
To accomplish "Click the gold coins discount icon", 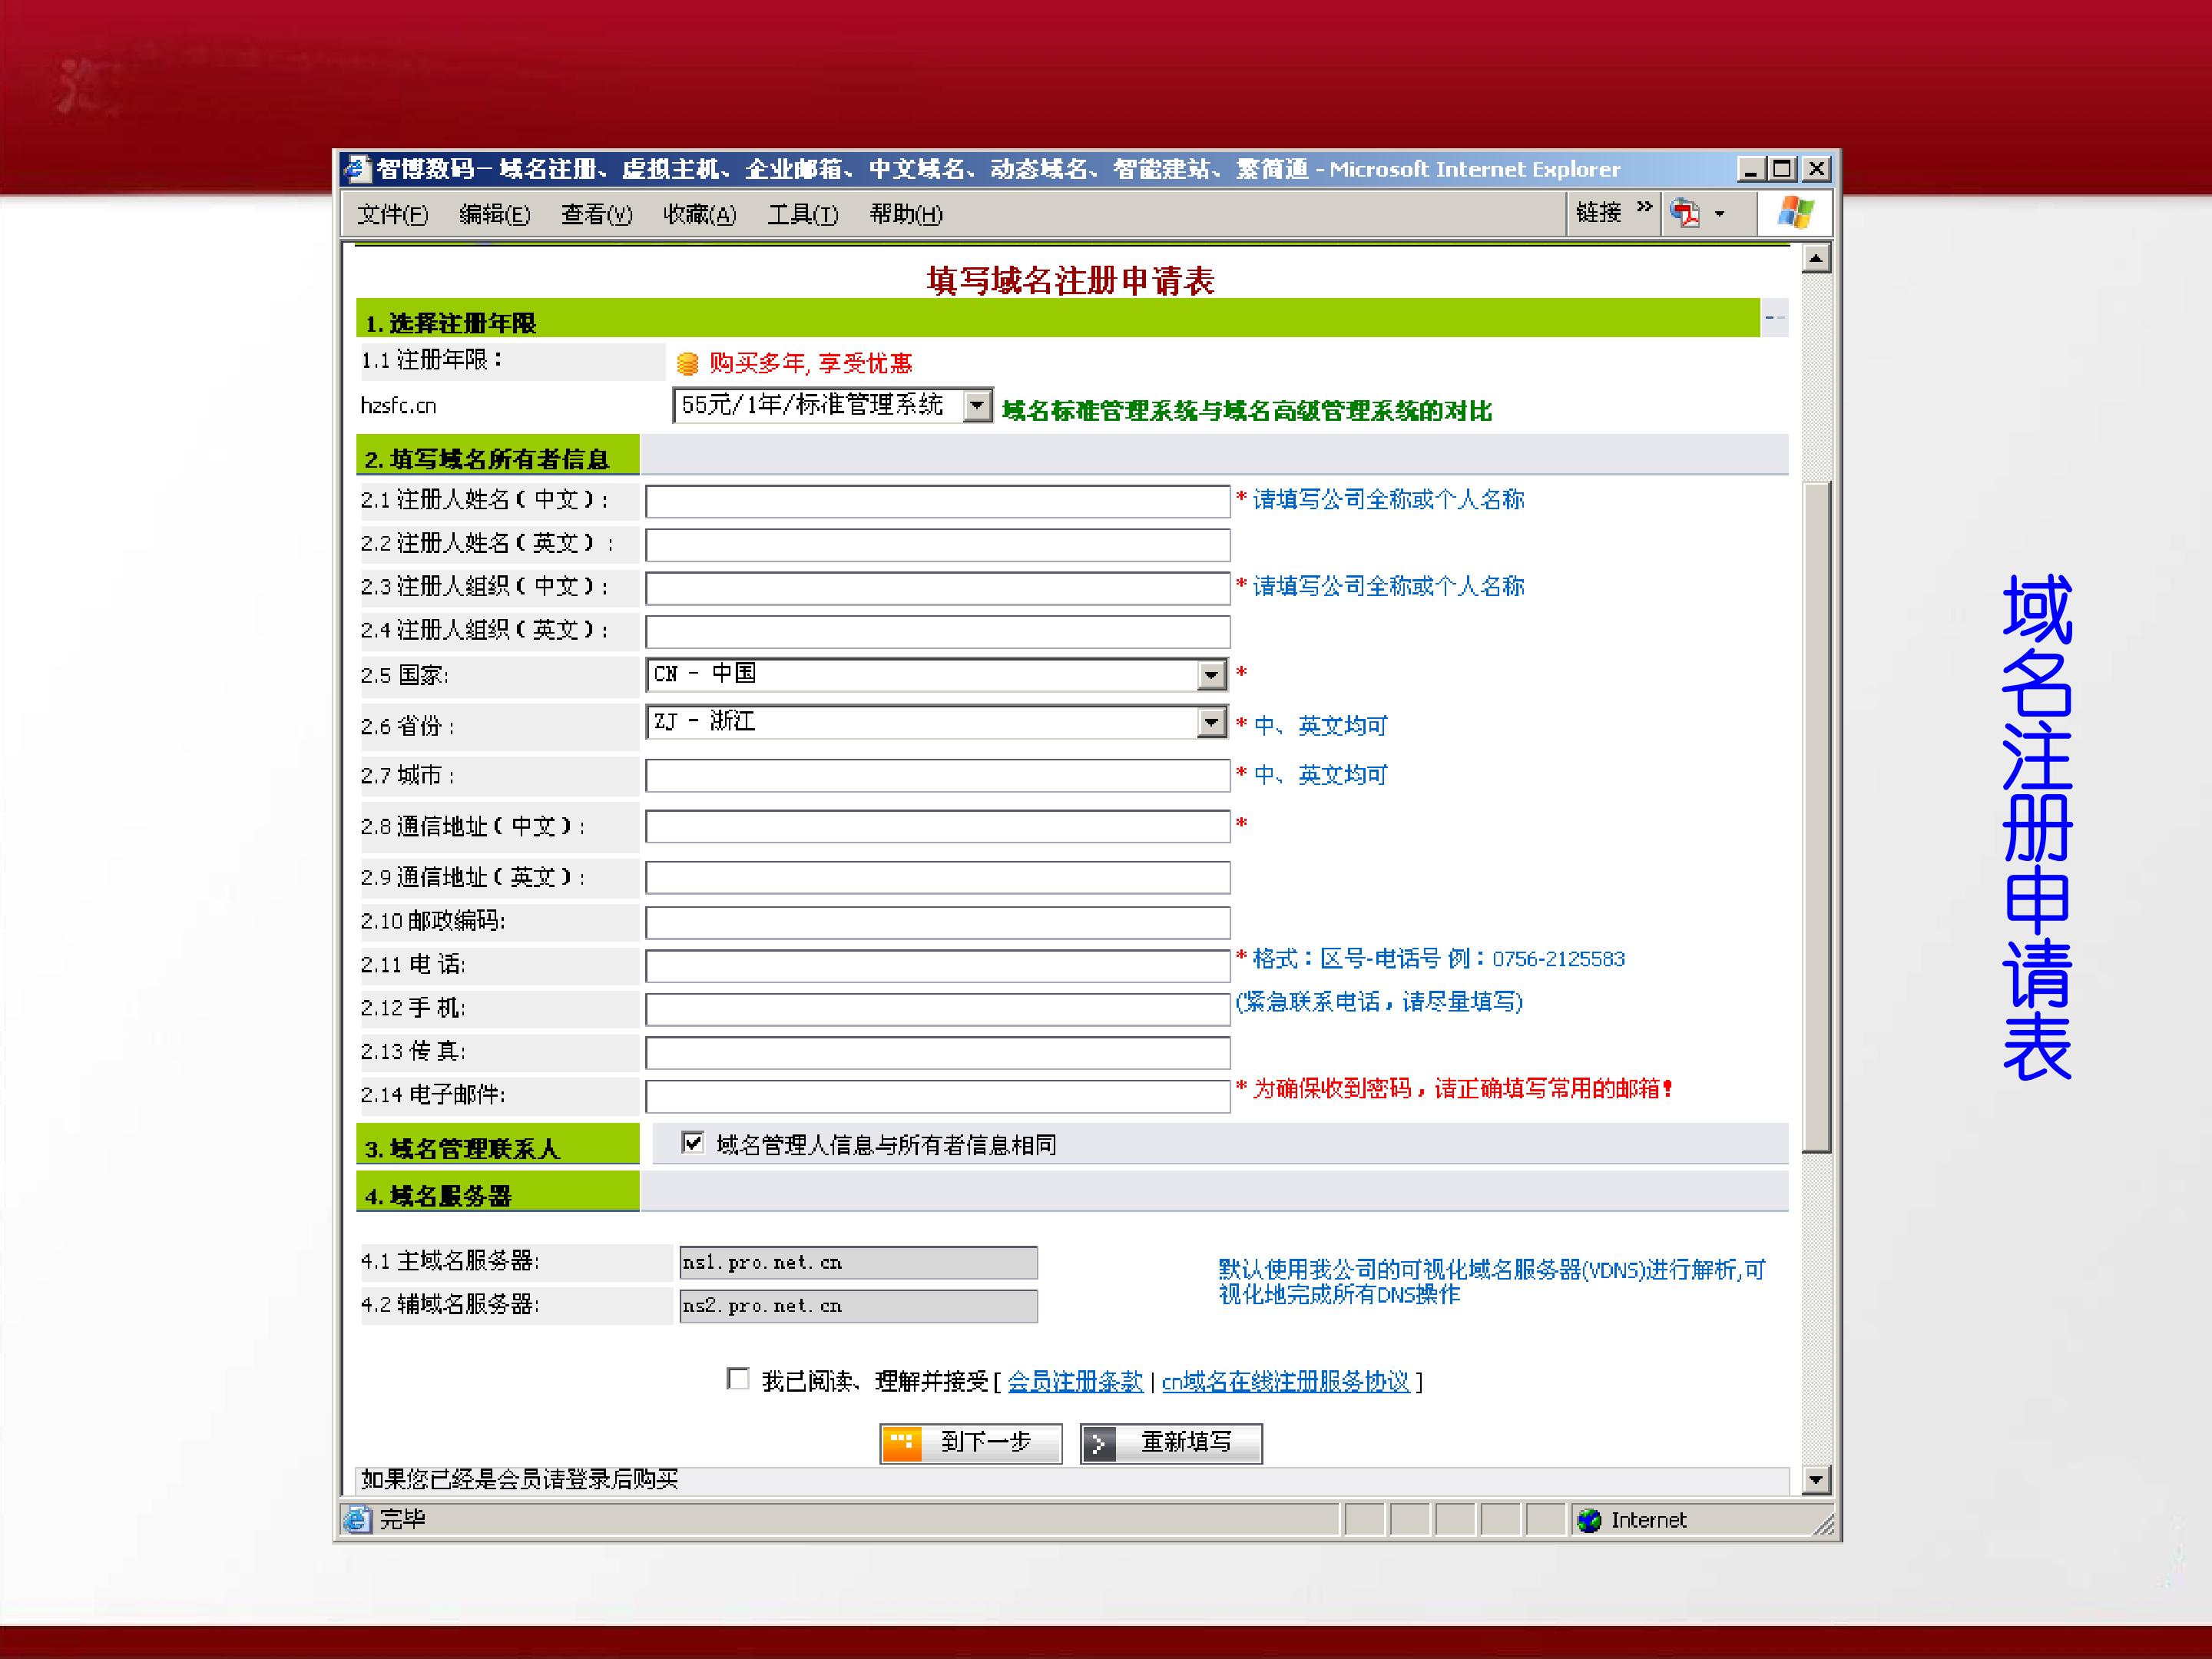I will pos(687,363).
